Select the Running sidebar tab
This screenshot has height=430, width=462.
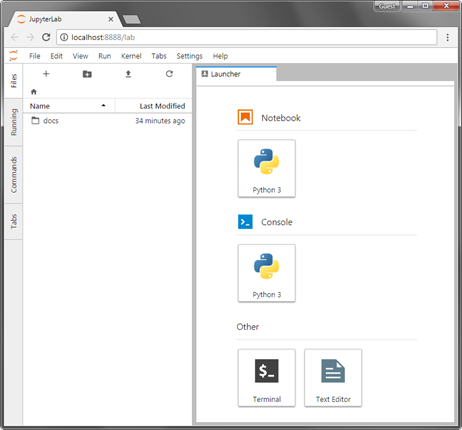coord(14,122)
